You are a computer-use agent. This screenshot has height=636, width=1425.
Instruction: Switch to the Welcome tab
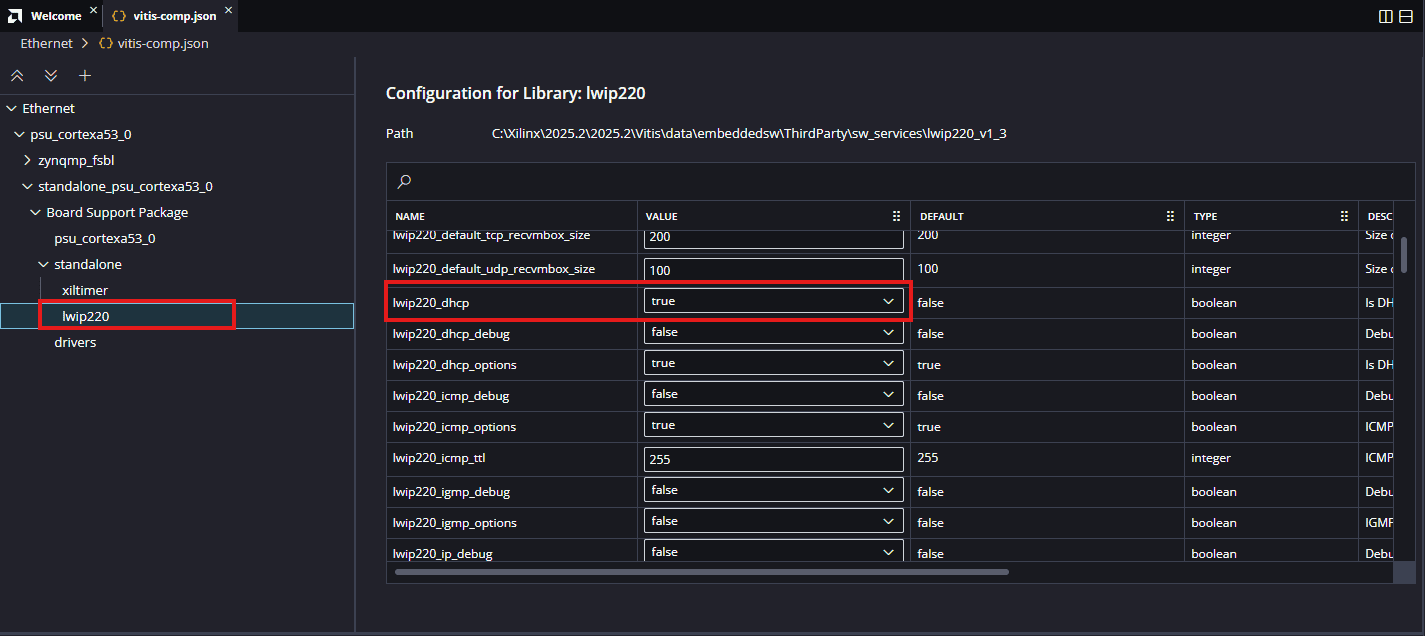pyautogui.click(x=55, y=16)
